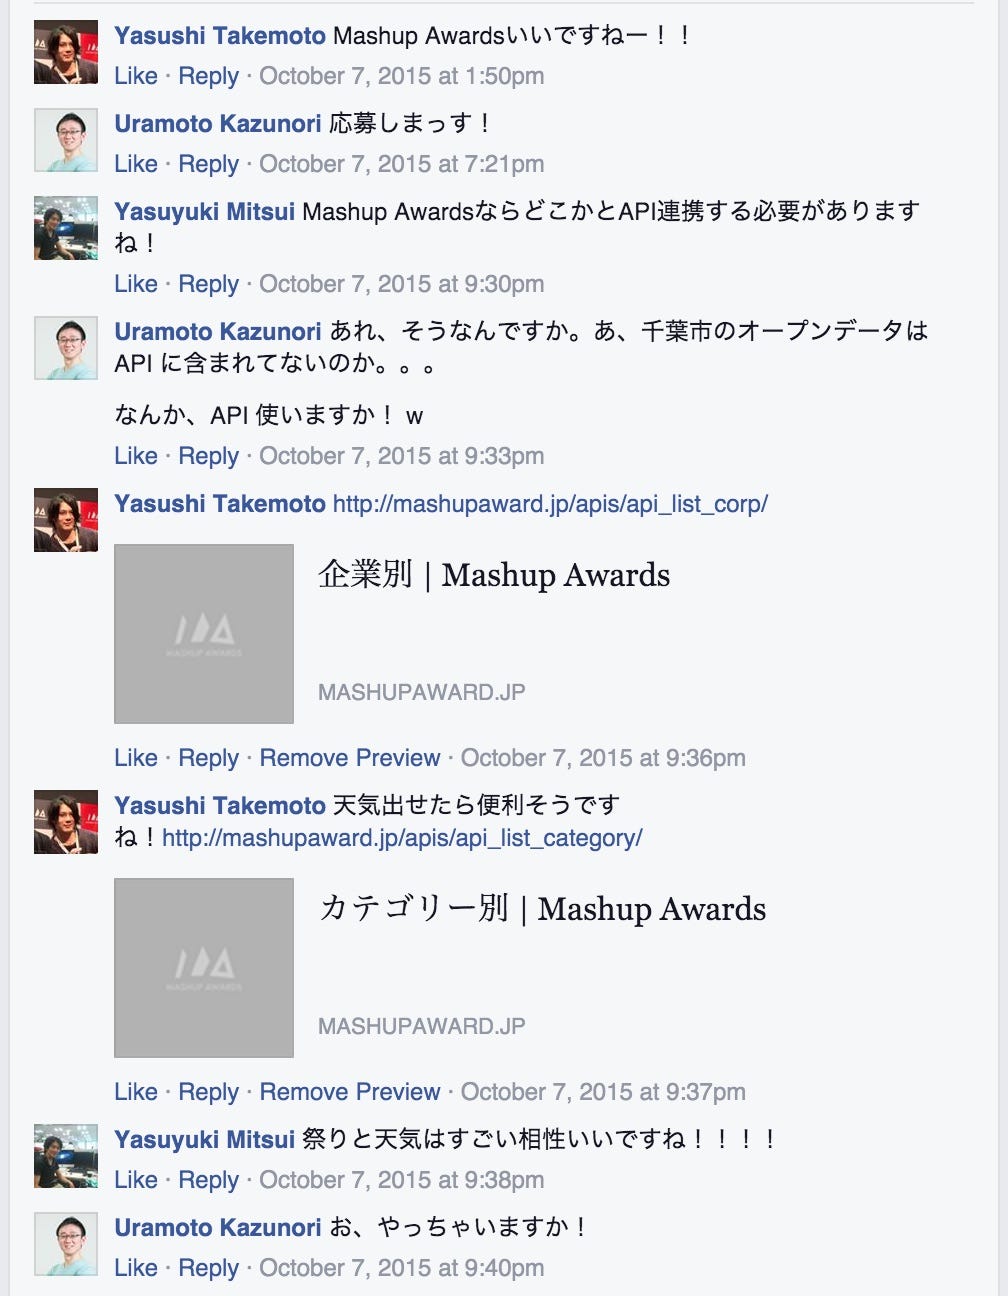Screen dimensions: 1008x1296
Task: Like the comment posted at 1:50pm
Action: coord(136,76)
